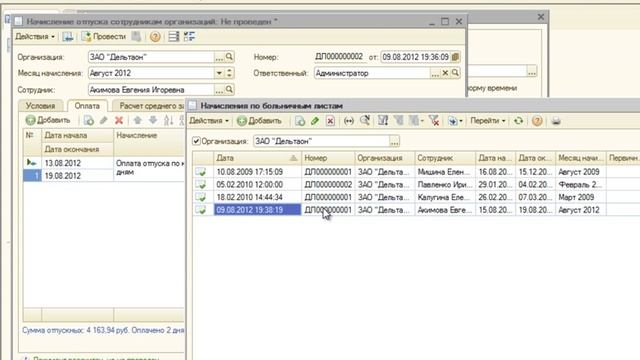
Task: Open Ответственный record via magnifier icon
Action: [455, 73]
